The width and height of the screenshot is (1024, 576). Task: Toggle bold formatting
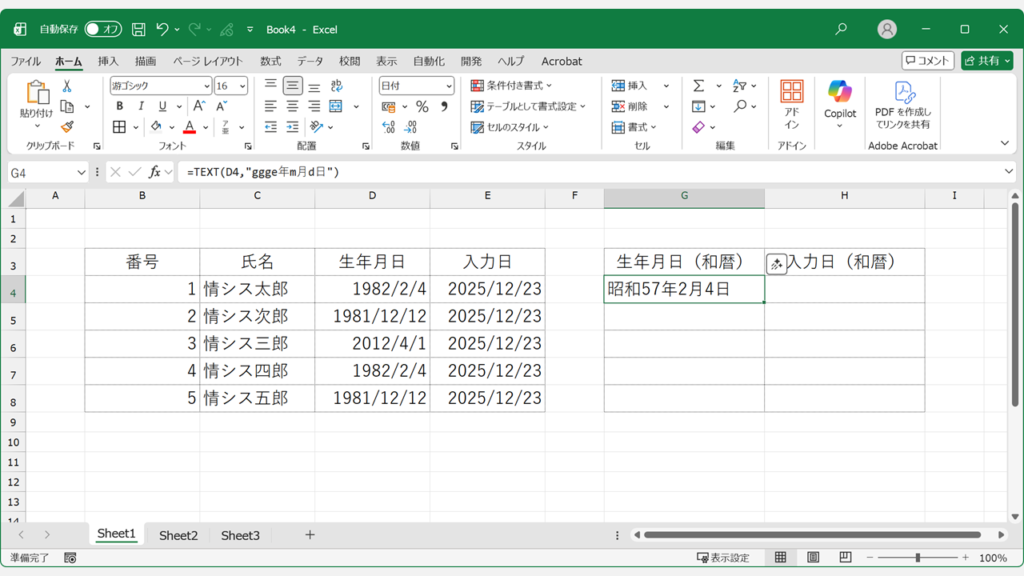tap(119, 106)
